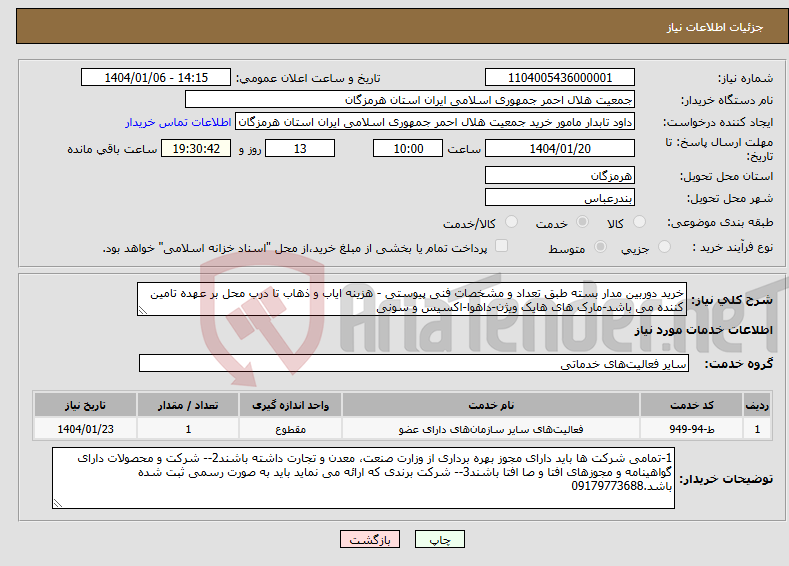Click the deadline hour field 10:00

pyautogui.click(x=408, y=148)
